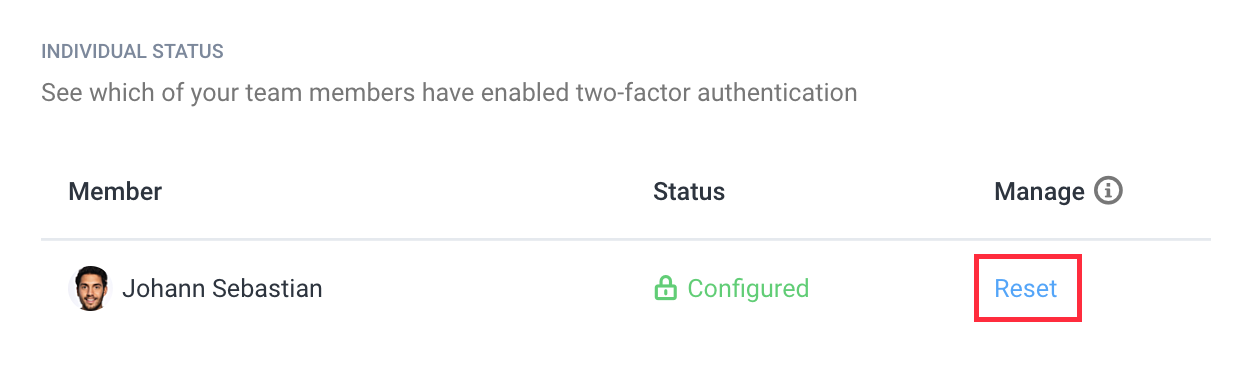View the member photo beside Johann Sebastian
This screenshot has width=1252, height=376.
click(x=91, y=289)
